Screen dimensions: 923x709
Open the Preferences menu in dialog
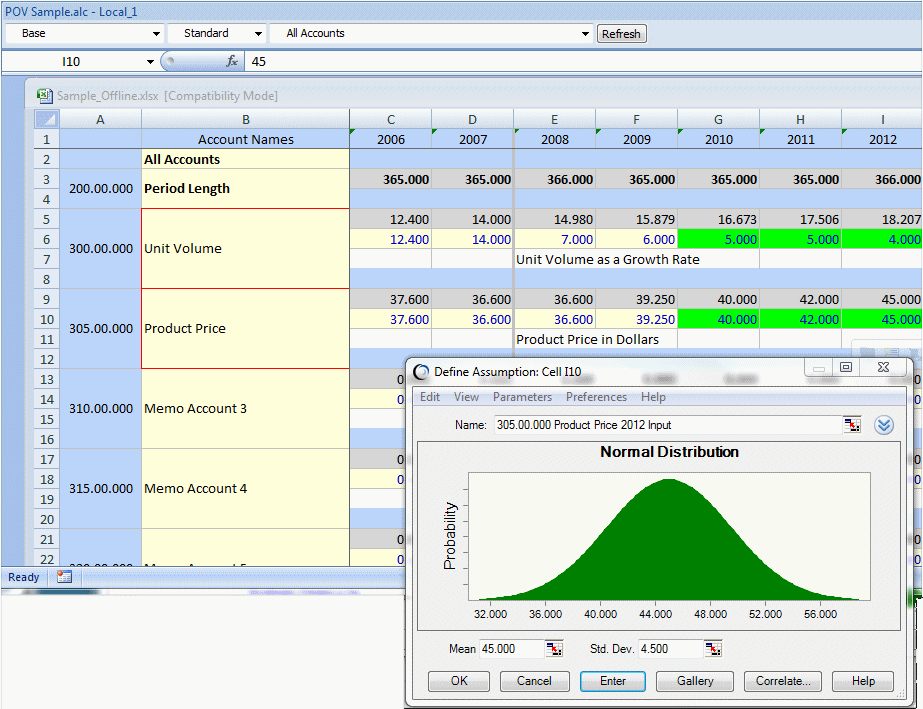pyautogui.click(x=596, y=397)
